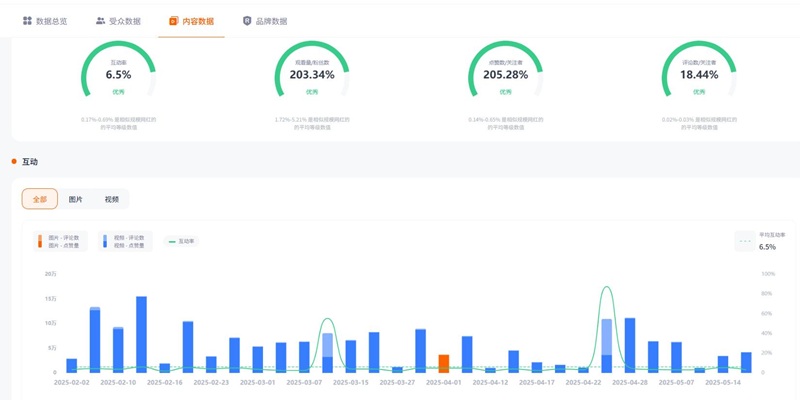Click the orange image bar at 2025-04-01

tap(443, 363)
